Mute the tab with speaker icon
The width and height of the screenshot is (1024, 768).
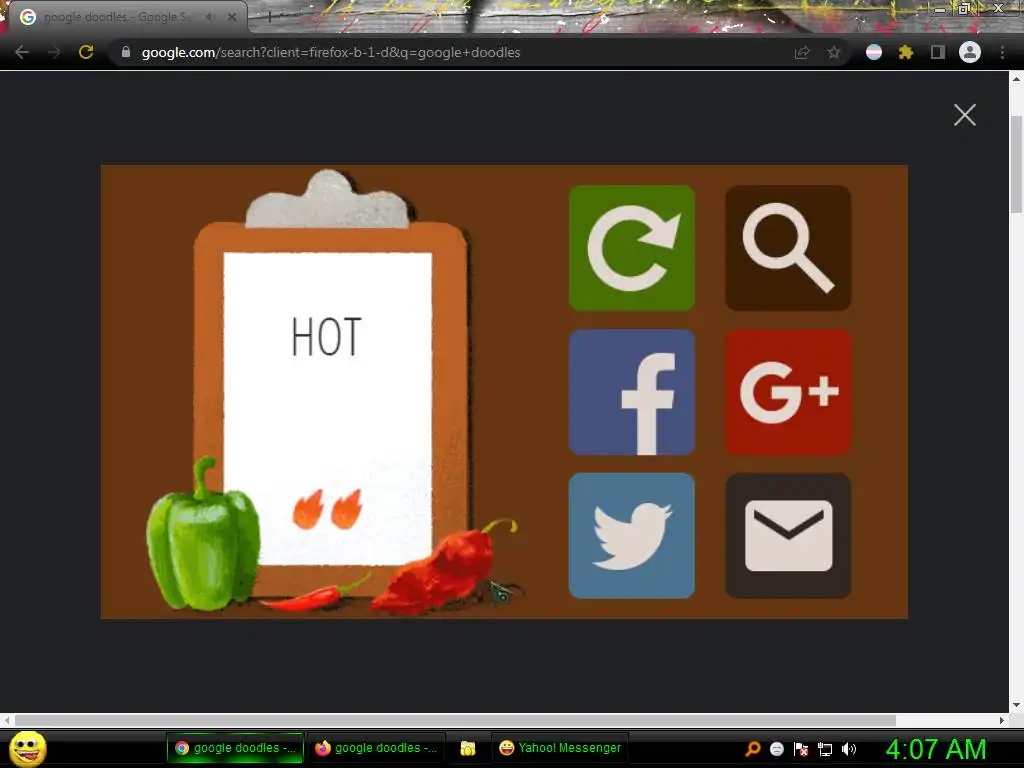tap(210, 17)
